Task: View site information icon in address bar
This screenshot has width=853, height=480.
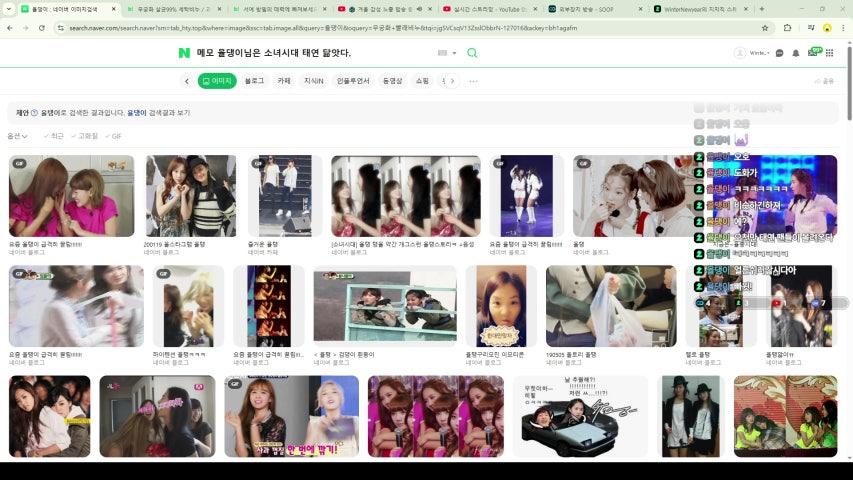Action: pyautogui.click(x=60, y=28)
